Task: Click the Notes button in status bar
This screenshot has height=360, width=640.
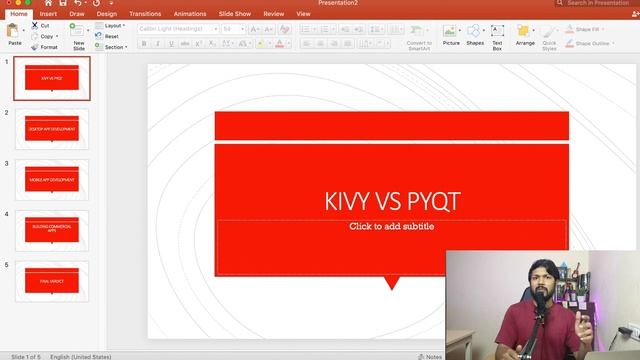Action: (430, 357)
